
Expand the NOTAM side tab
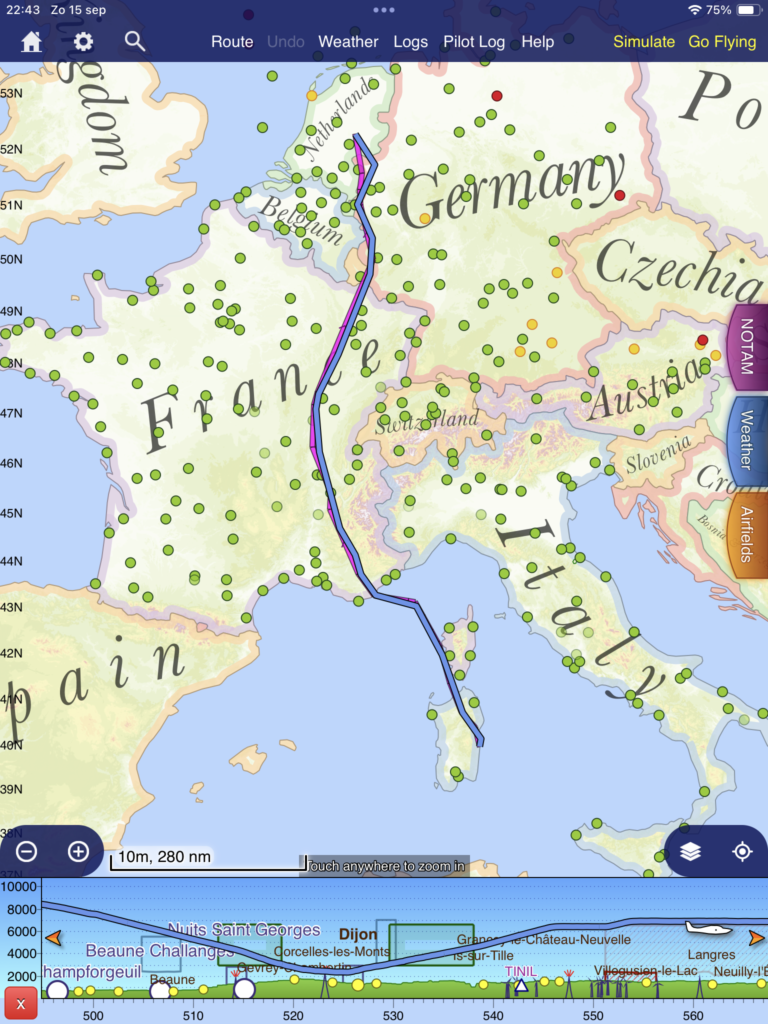pos(746,347)
